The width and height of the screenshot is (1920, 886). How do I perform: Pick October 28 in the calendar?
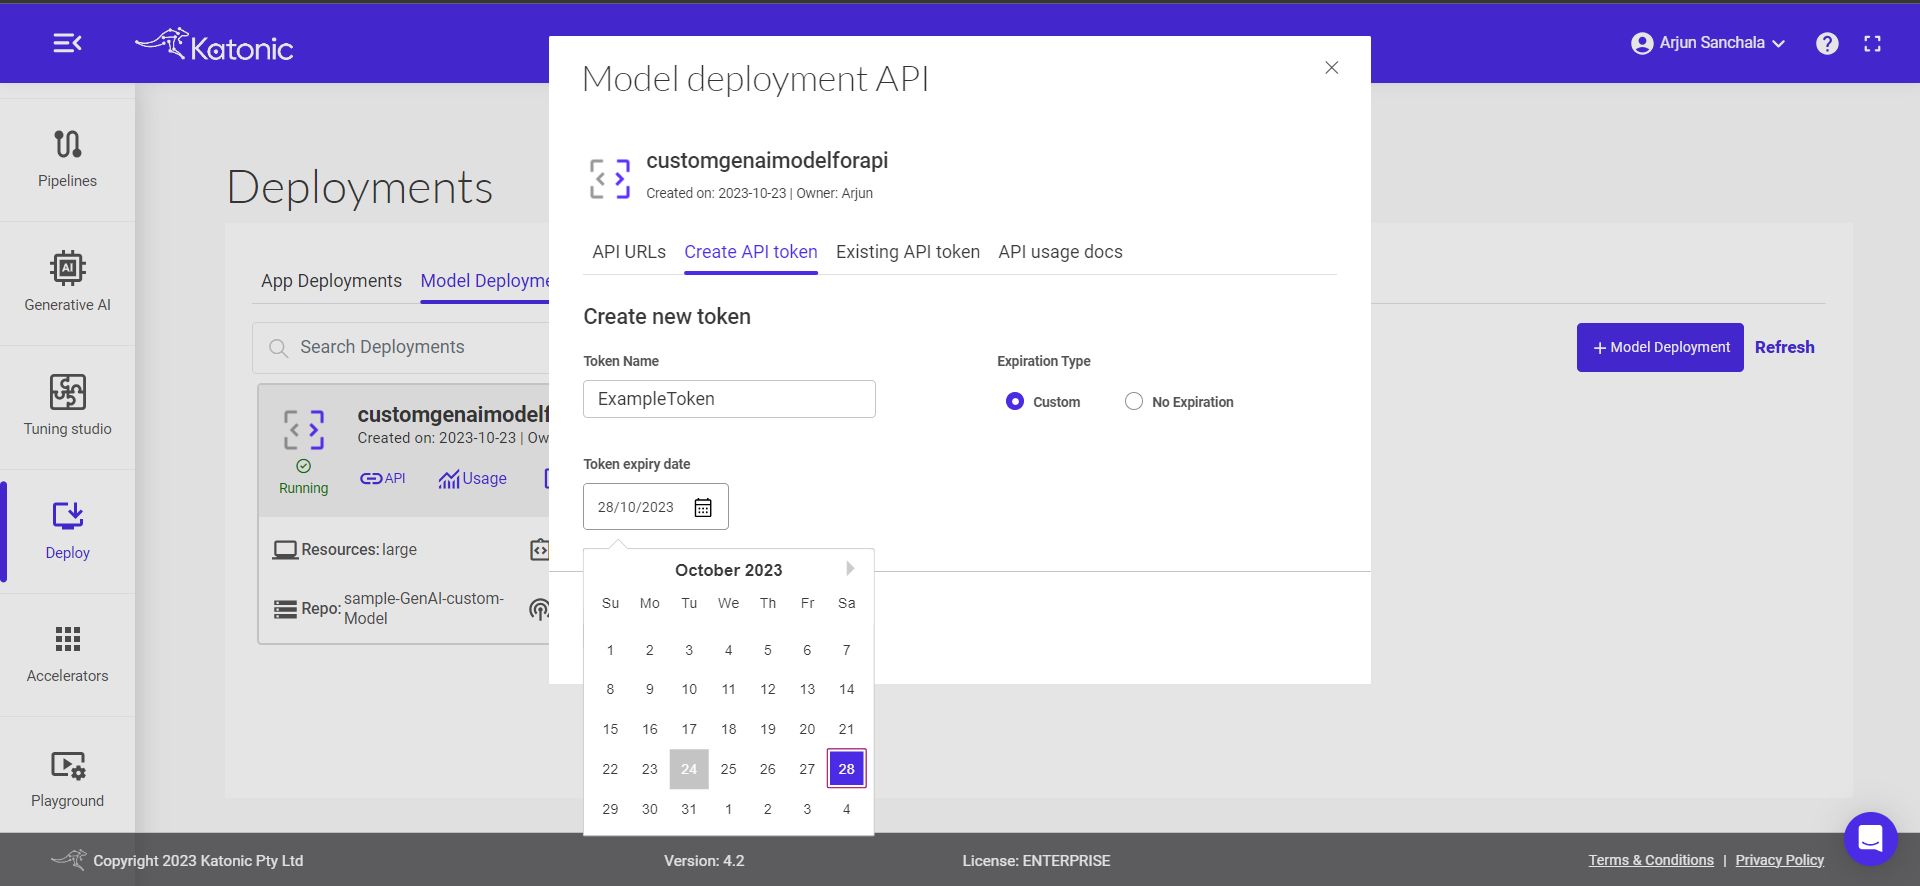(x=847, y=769)
